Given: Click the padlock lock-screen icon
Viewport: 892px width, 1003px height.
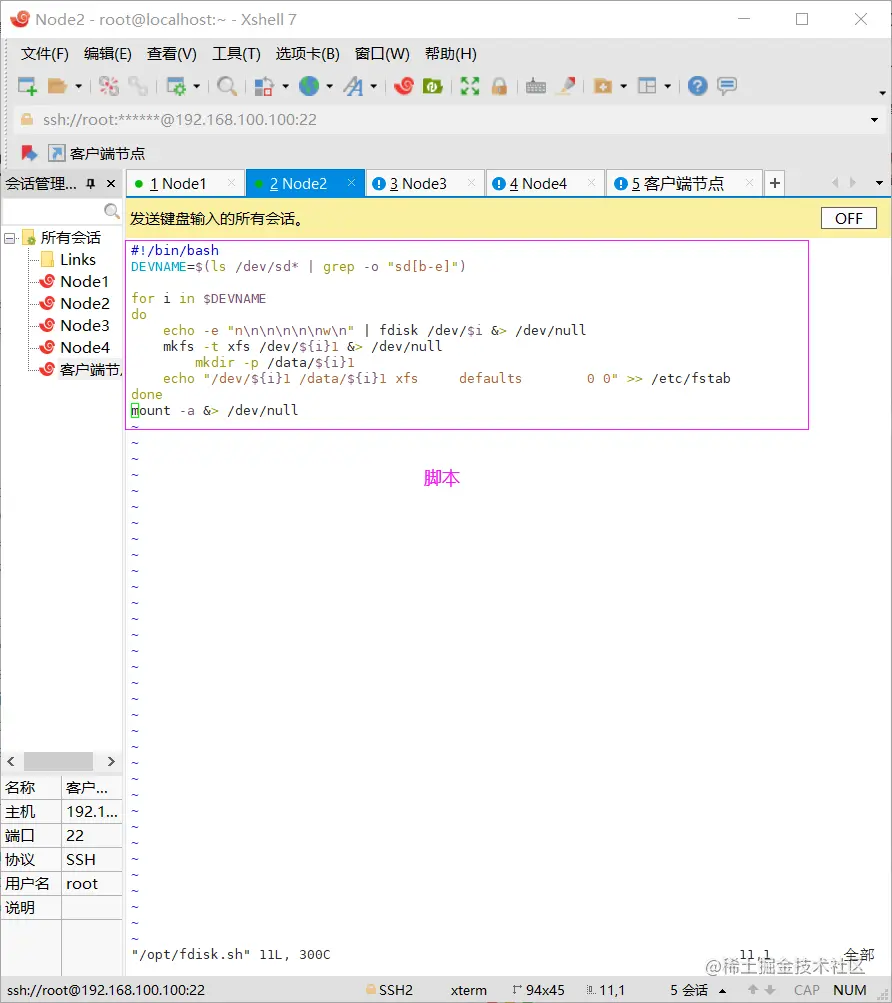Looking at the screenshot, I should (x=499, y=86).
